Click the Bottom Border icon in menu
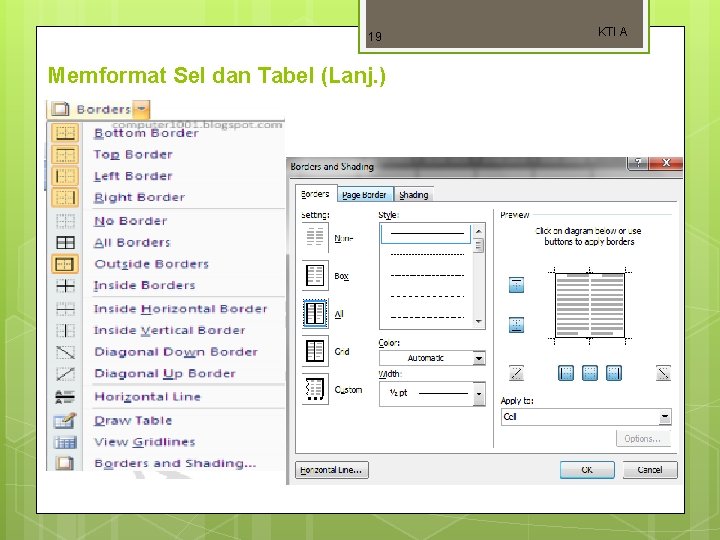This screenshot has width=720, height=540. point(65,133)
